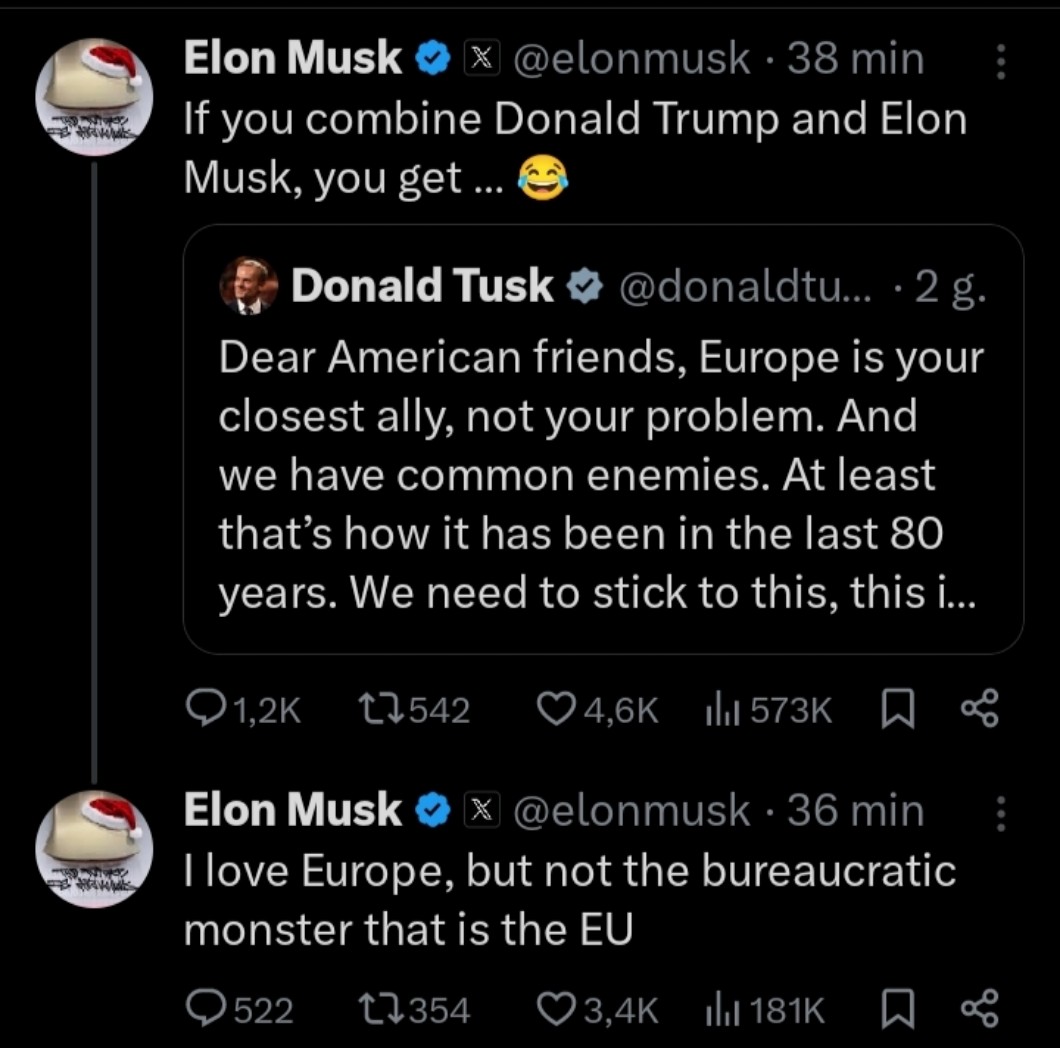Repost the post with 354 reposts
This screenshot has height=1048, width=1060.
coord(378,1010)
